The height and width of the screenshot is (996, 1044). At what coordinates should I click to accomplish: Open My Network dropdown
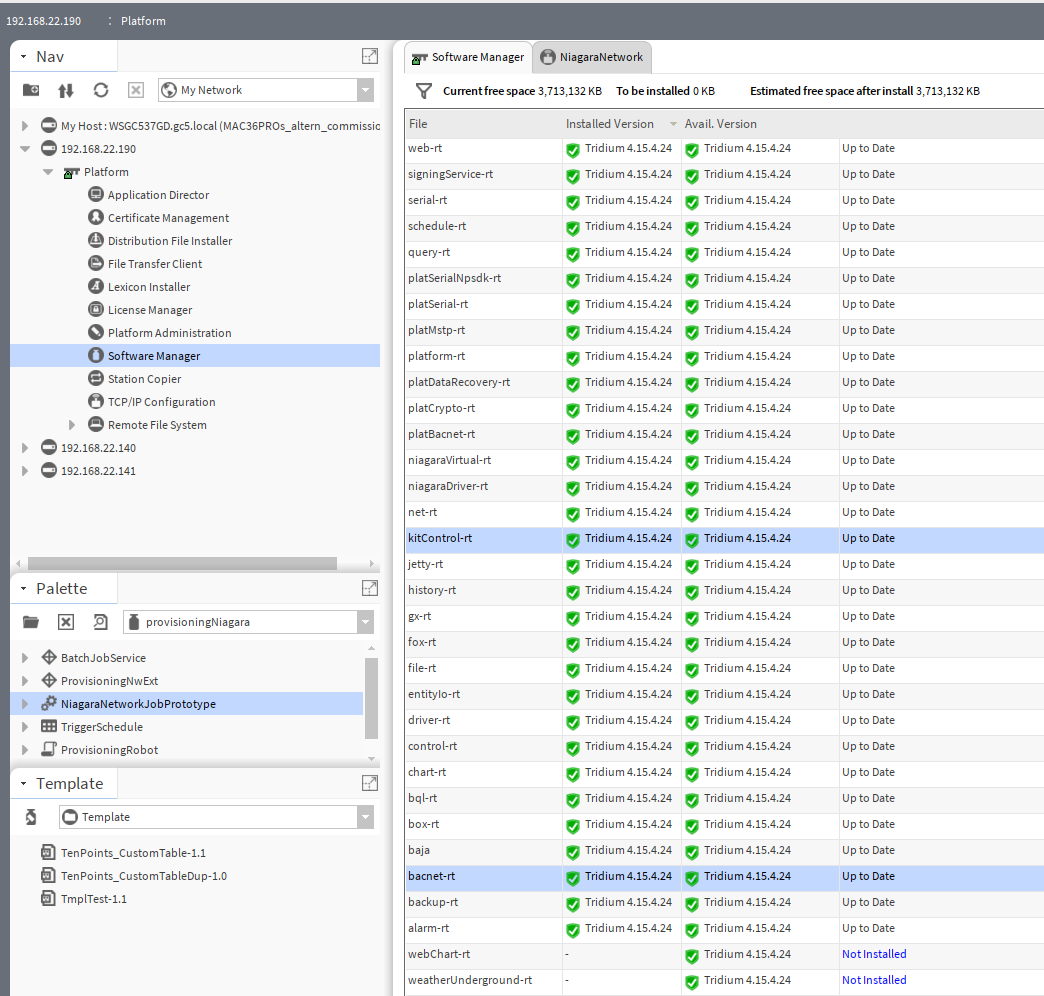tap(366, 90)
